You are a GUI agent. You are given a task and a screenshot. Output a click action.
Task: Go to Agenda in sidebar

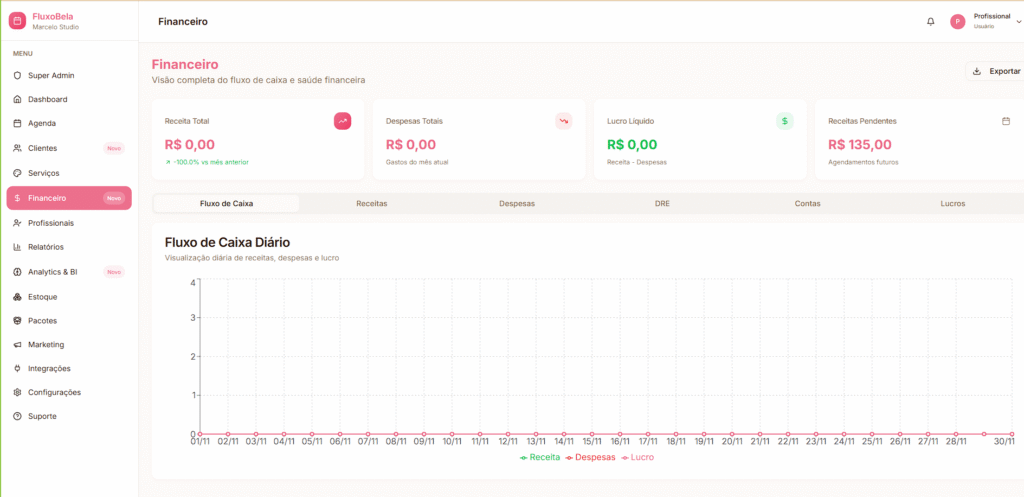pyautogui.click(x=42, y=123)
